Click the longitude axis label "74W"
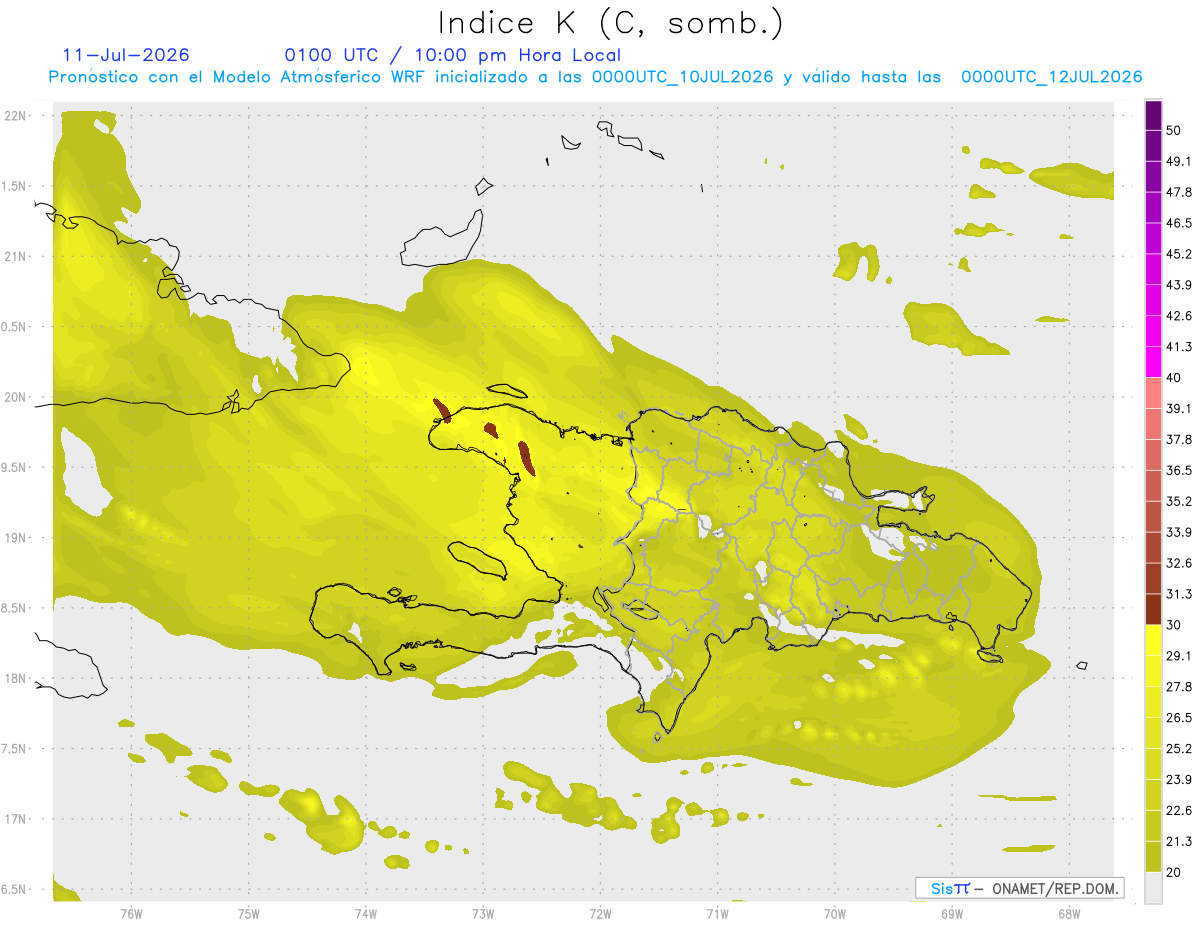 [366, 913]
